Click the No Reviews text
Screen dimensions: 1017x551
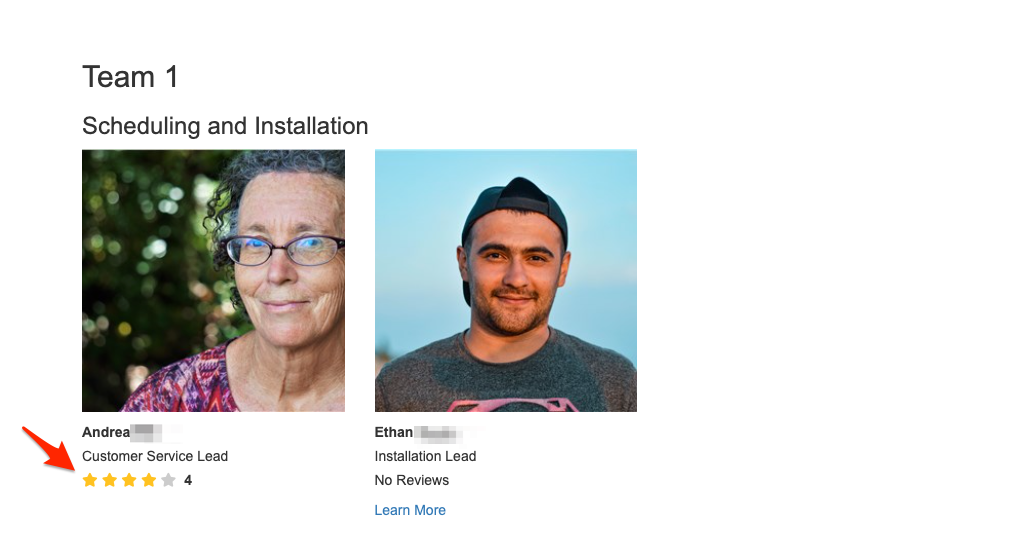412,480
